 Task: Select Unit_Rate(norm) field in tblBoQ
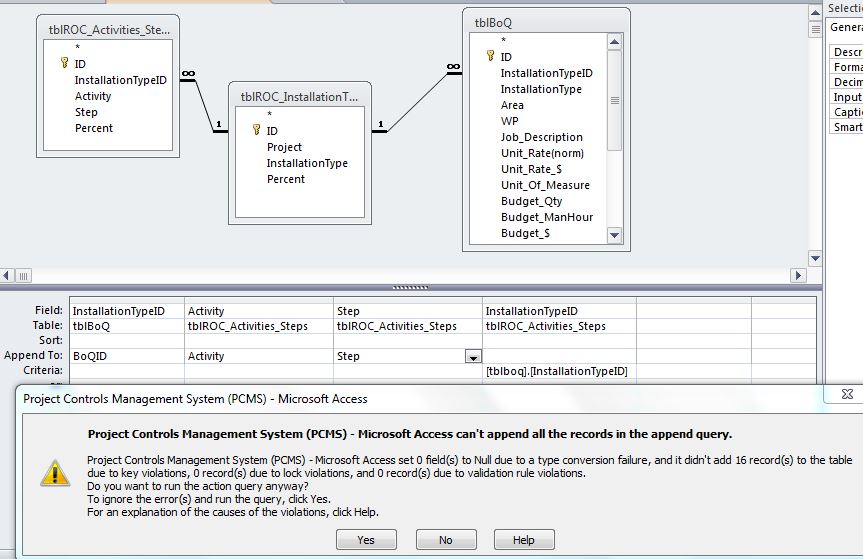(x=542, y=154)
